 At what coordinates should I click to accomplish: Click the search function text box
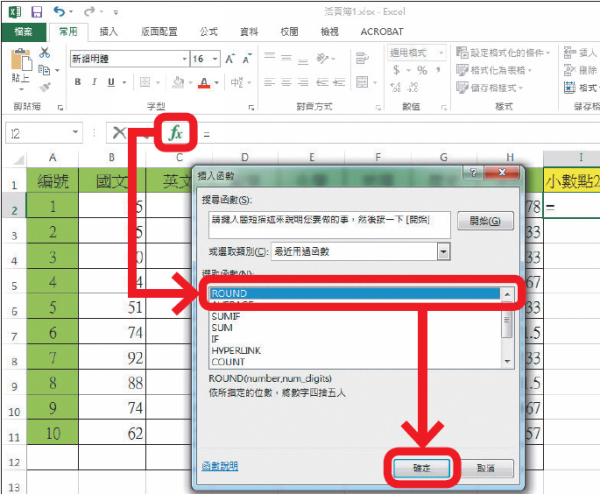click(329, 225)
